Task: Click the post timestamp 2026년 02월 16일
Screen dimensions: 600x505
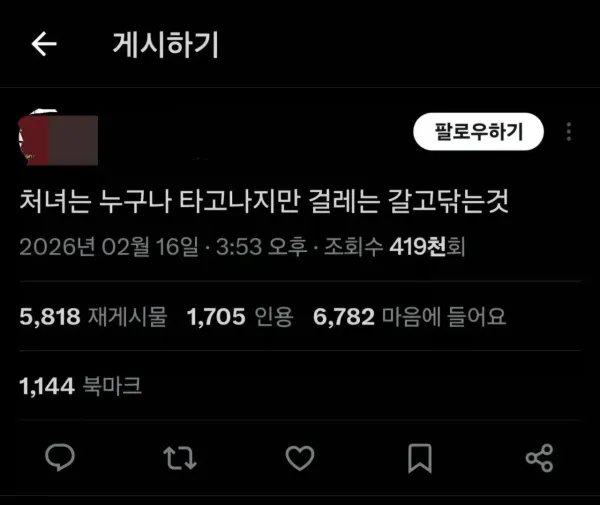Action: coord(109,247)
